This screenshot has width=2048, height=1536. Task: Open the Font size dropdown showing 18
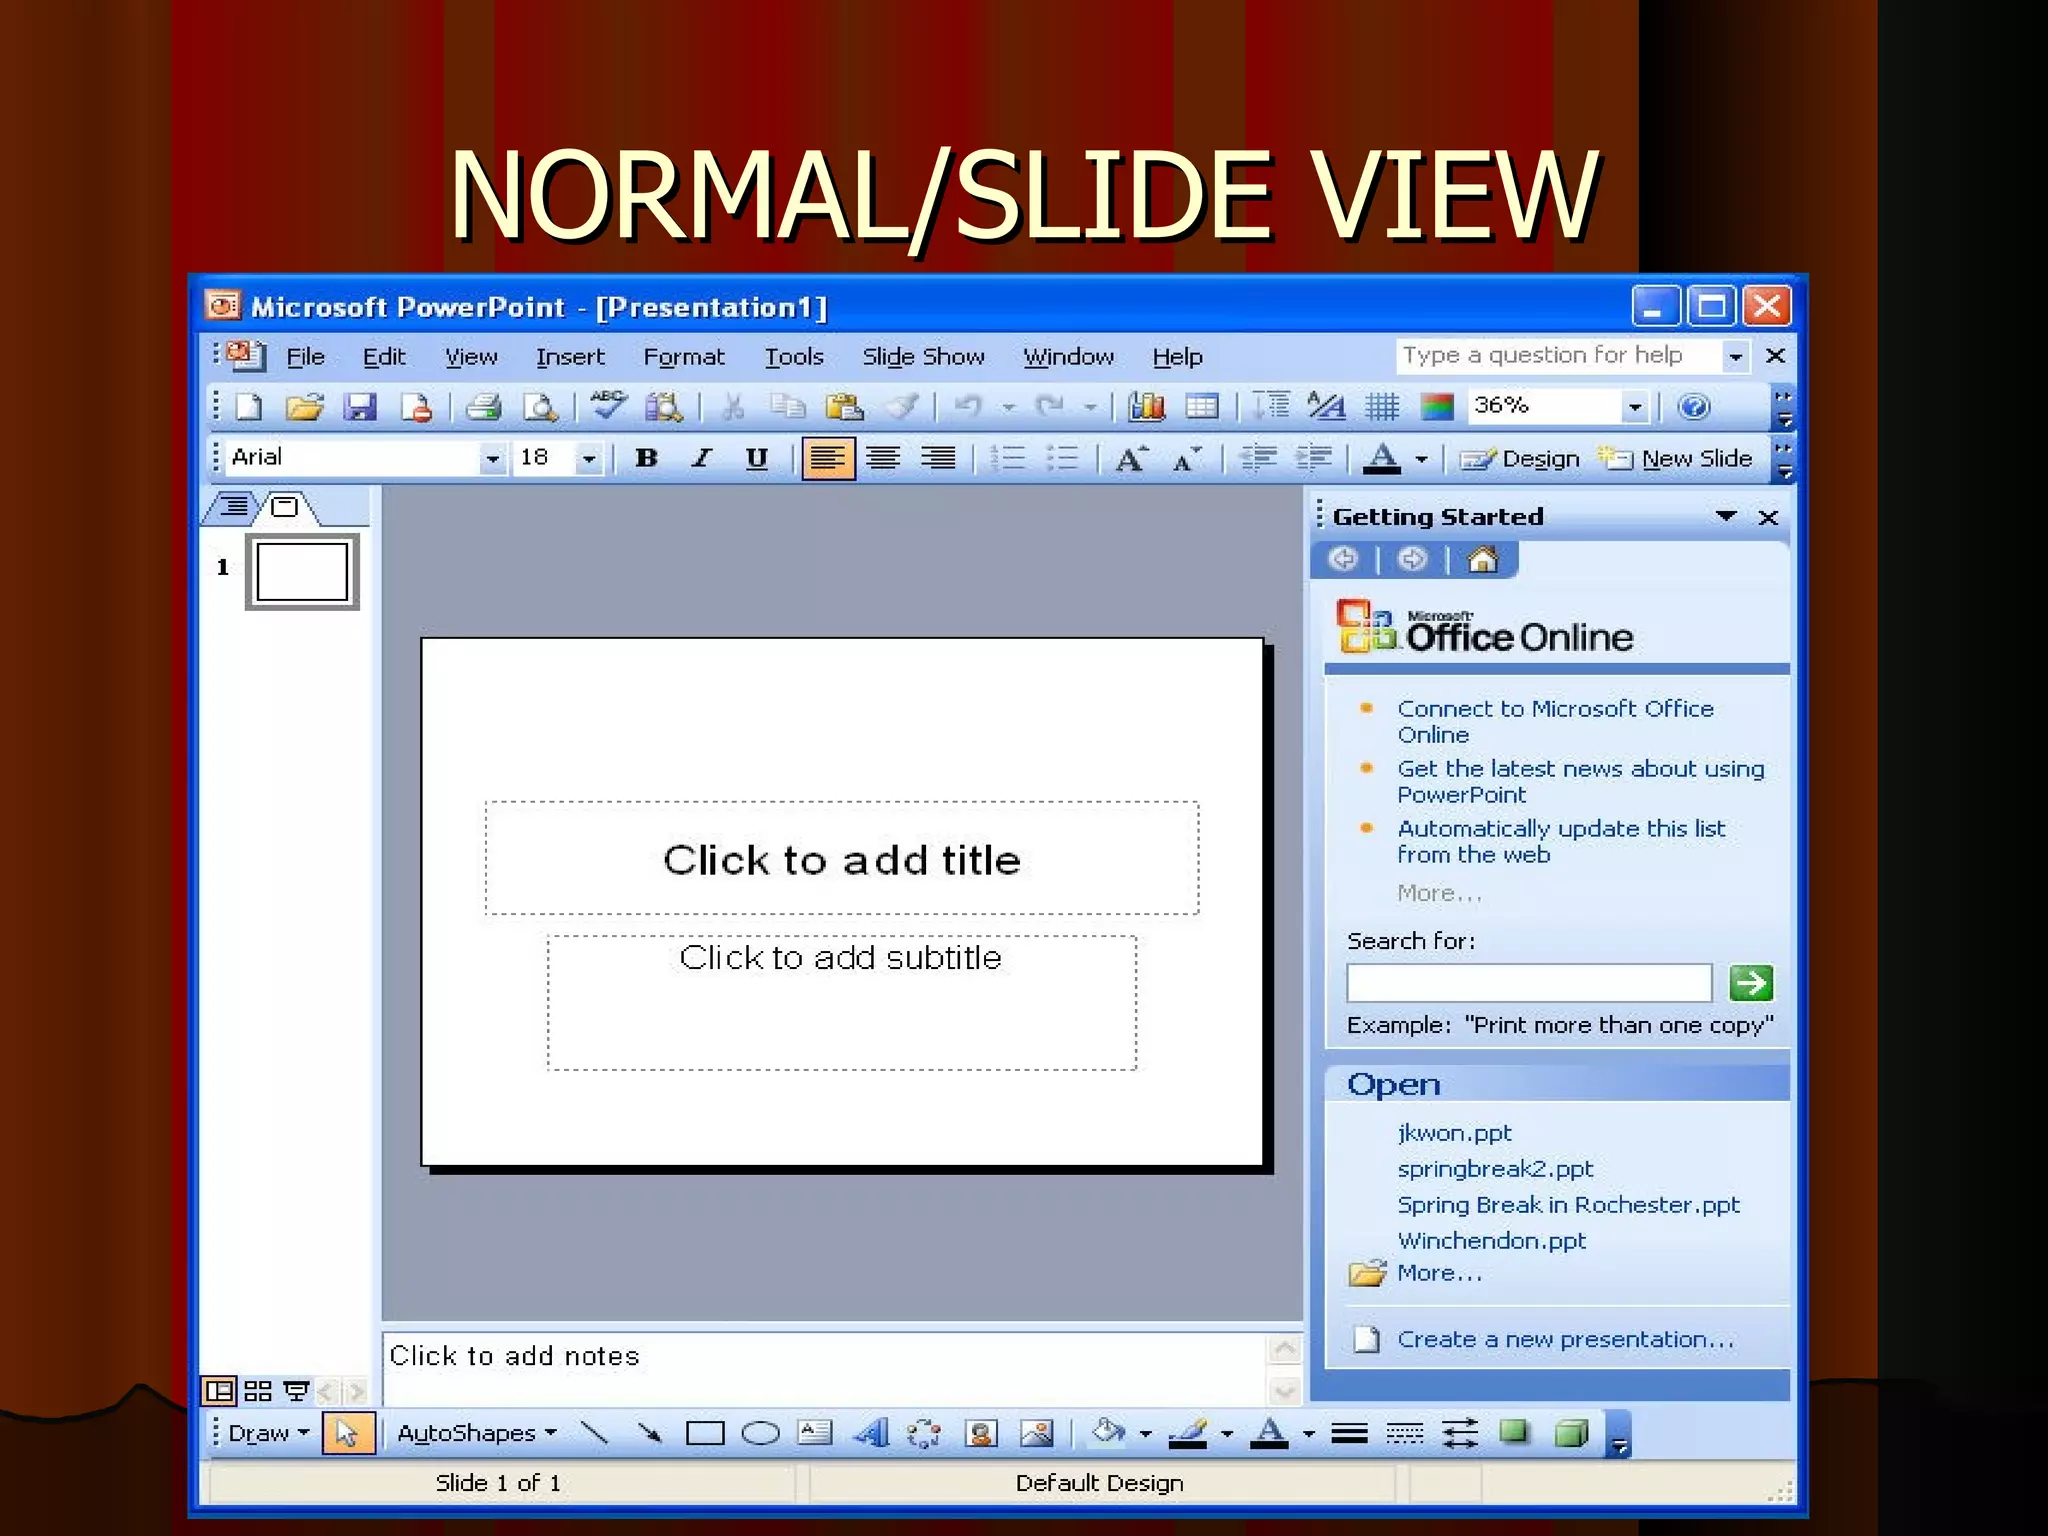[x=589, y=459]
